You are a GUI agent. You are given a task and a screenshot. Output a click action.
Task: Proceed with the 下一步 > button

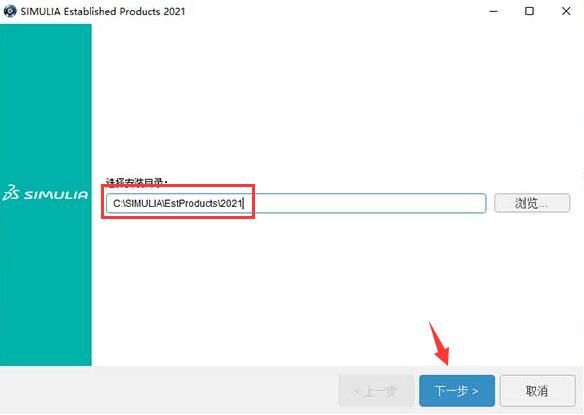pyautogui.click(x=457, y=391)
